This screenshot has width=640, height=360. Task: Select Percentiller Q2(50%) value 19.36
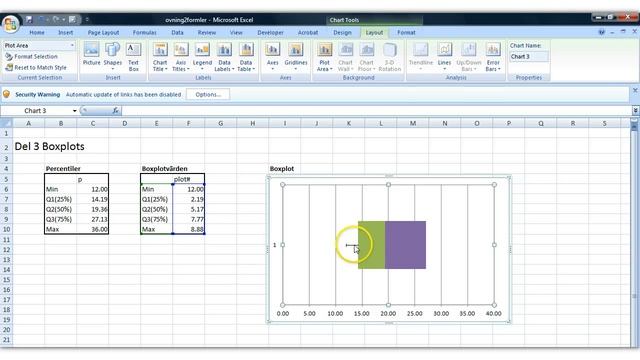[x=93, y=209]
